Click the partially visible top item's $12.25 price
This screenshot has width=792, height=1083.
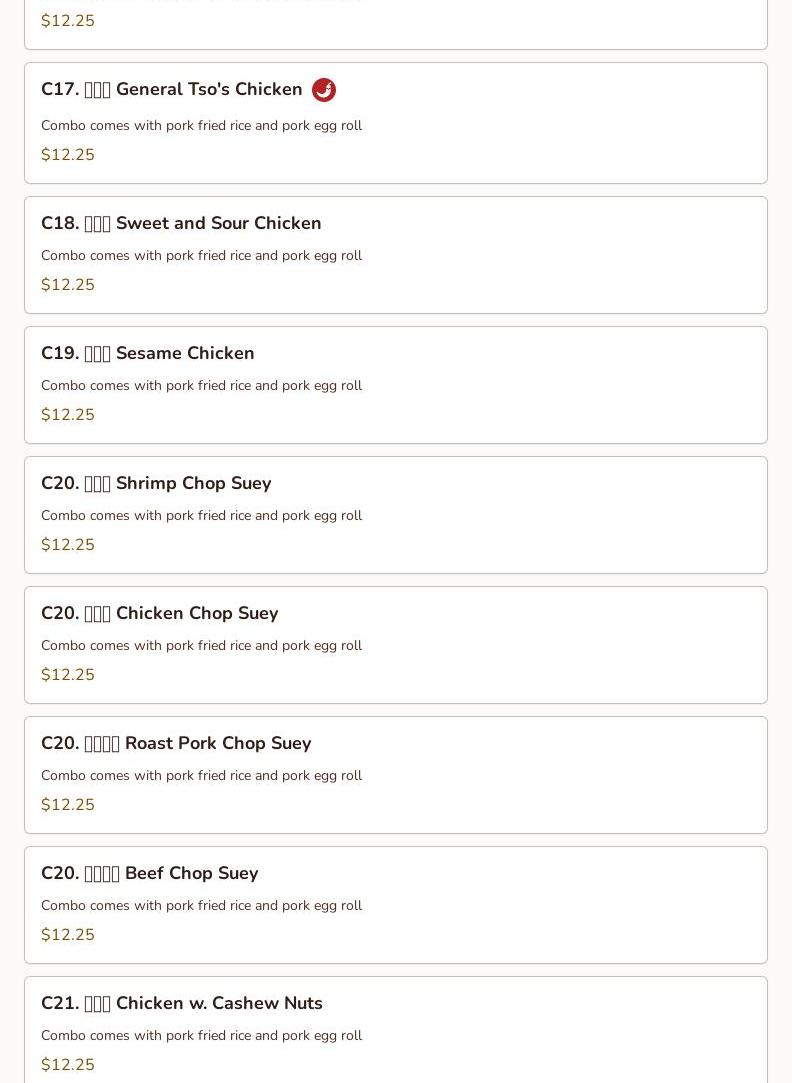pos(68,21)
